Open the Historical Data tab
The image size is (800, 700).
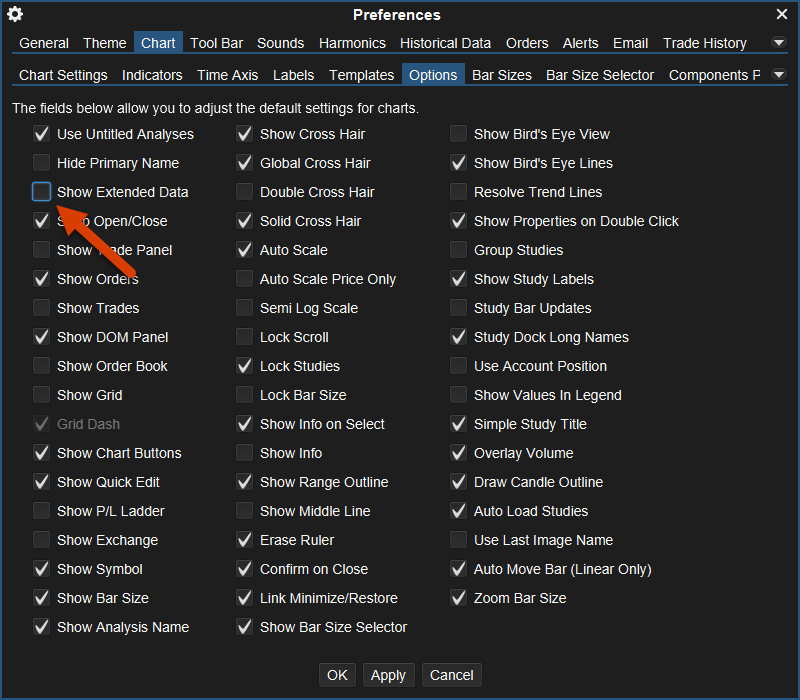tap(445, 43)
